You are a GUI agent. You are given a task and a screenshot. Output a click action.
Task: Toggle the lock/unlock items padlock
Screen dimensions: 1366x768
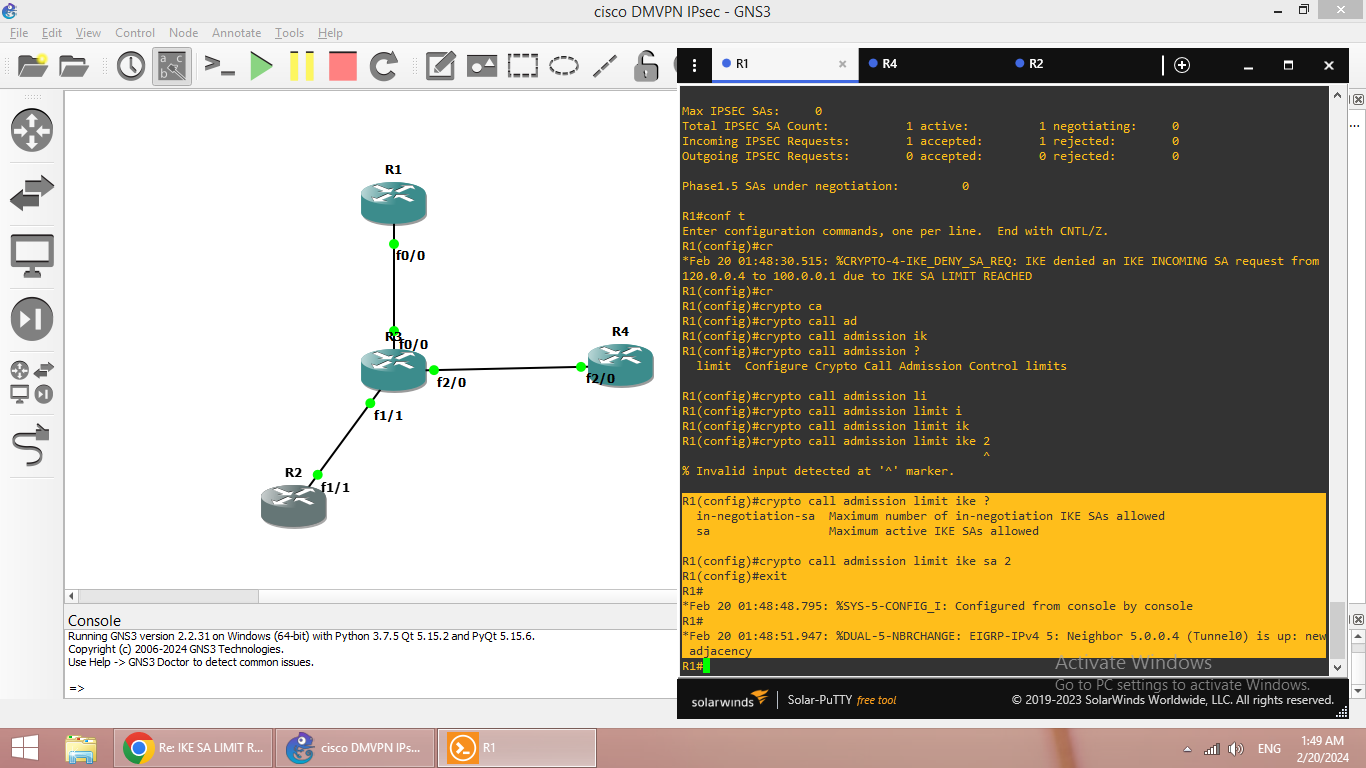tap(647, 67)
